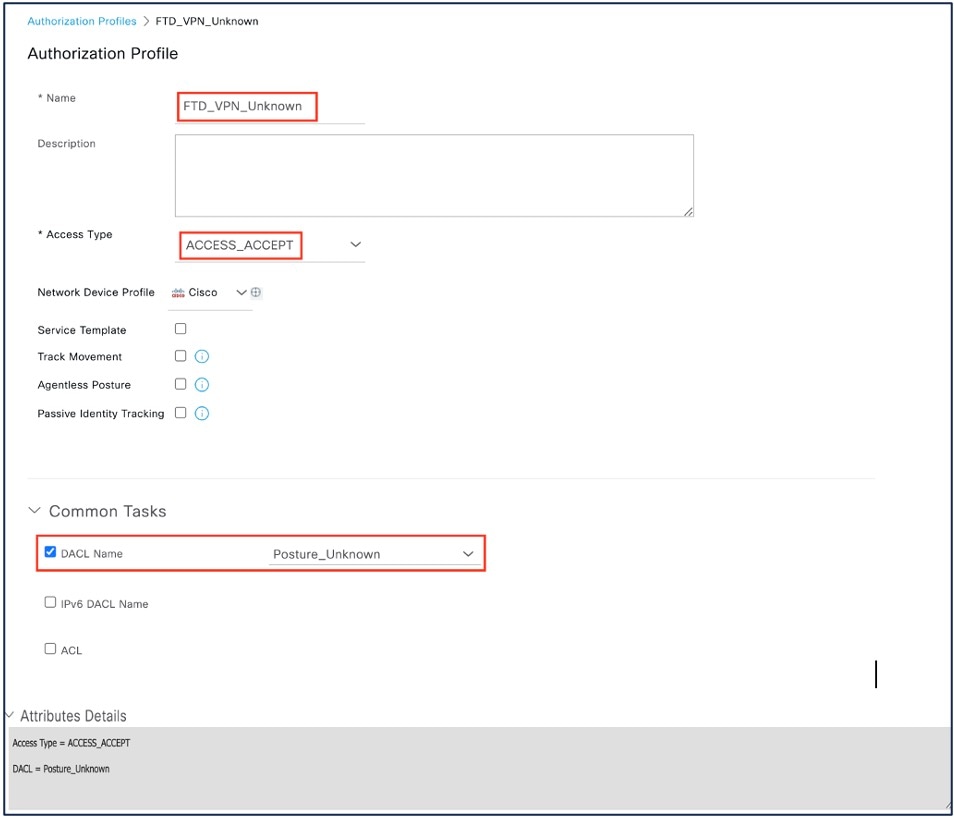Enable the IPv6 DACL Name checkbox
This screenshot has width=954, height=818.
50,602
